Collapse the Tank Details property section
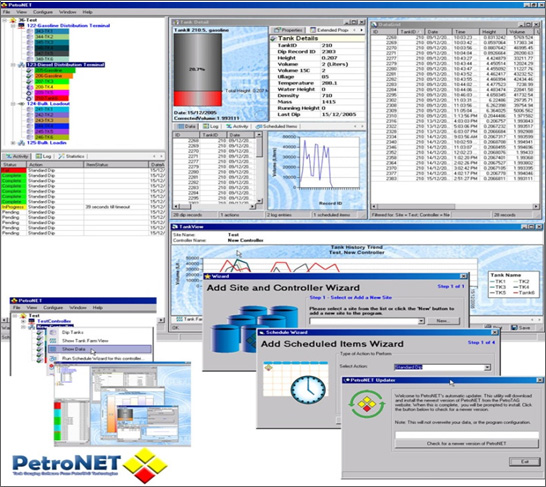The width and height of the screenshot is (546, 487). pyautogui.click(x=273, y=39)
